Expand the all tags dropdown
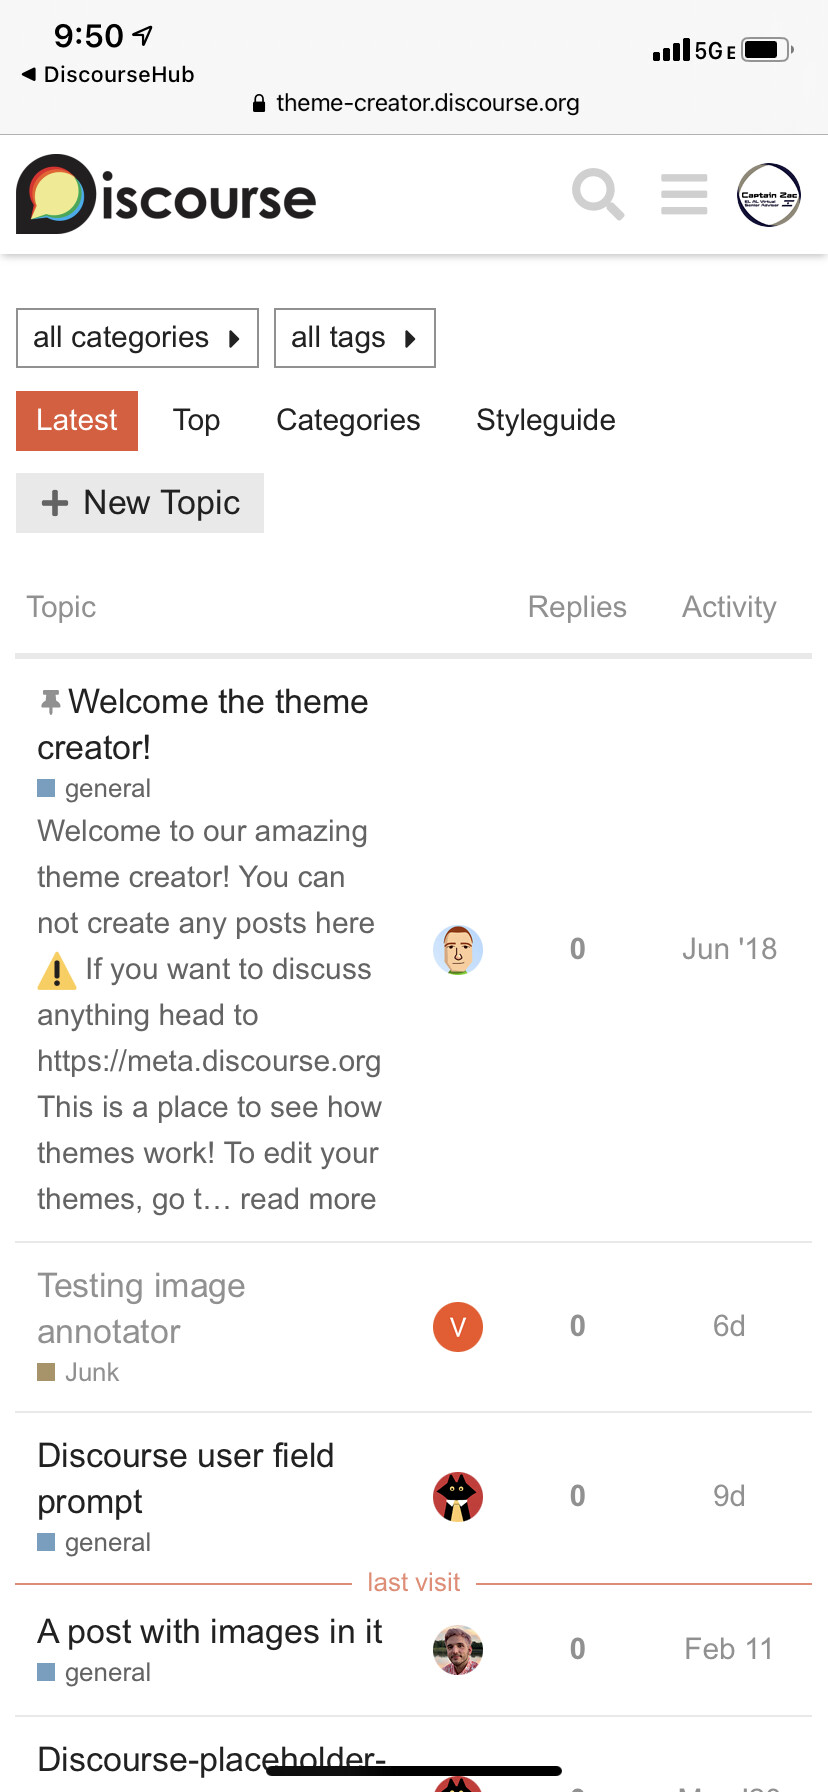 pos(355,338)
